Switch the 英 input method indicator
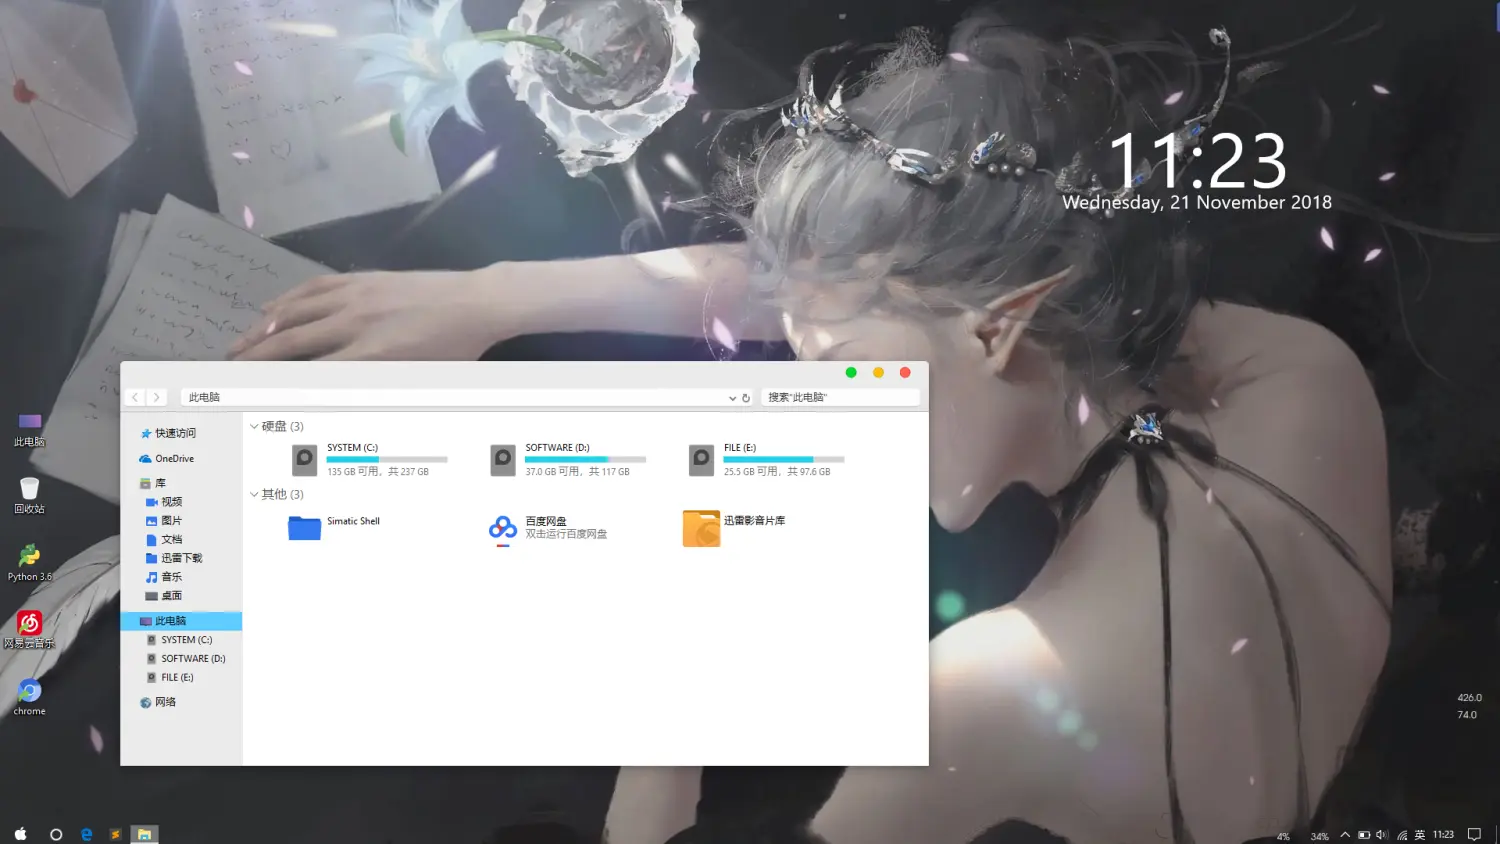The width and height of the screenshot is (1500, 844). point(1419,835)
